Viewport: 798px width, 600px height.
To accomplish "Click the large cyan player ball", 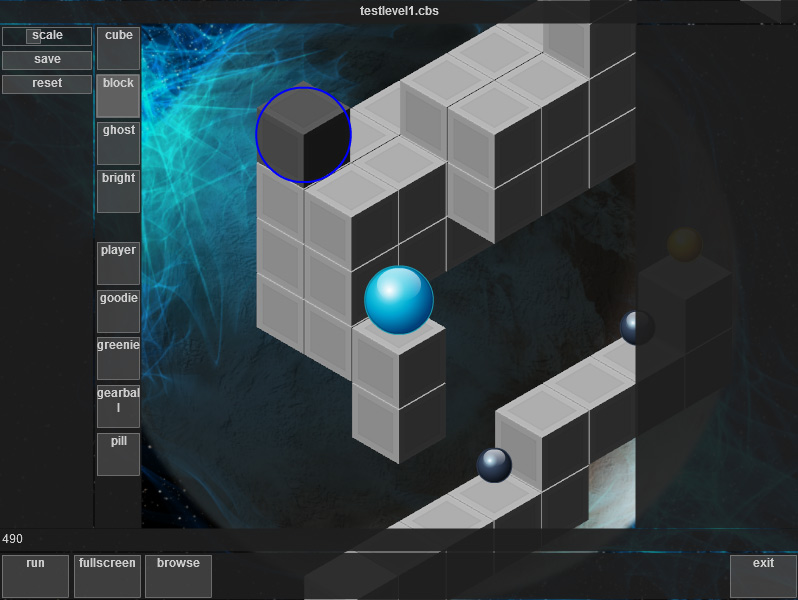I will pos(398,300).
